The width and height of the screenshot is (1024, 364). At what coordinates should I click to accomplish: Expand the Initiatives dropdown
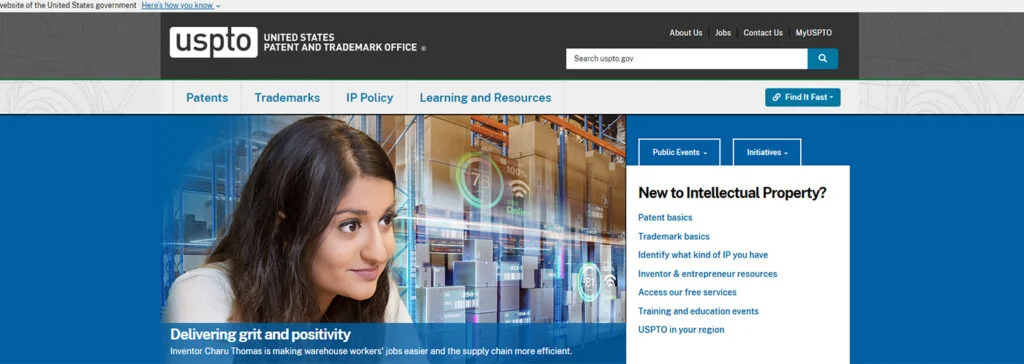pyautogui.click(x=767, y=152)
